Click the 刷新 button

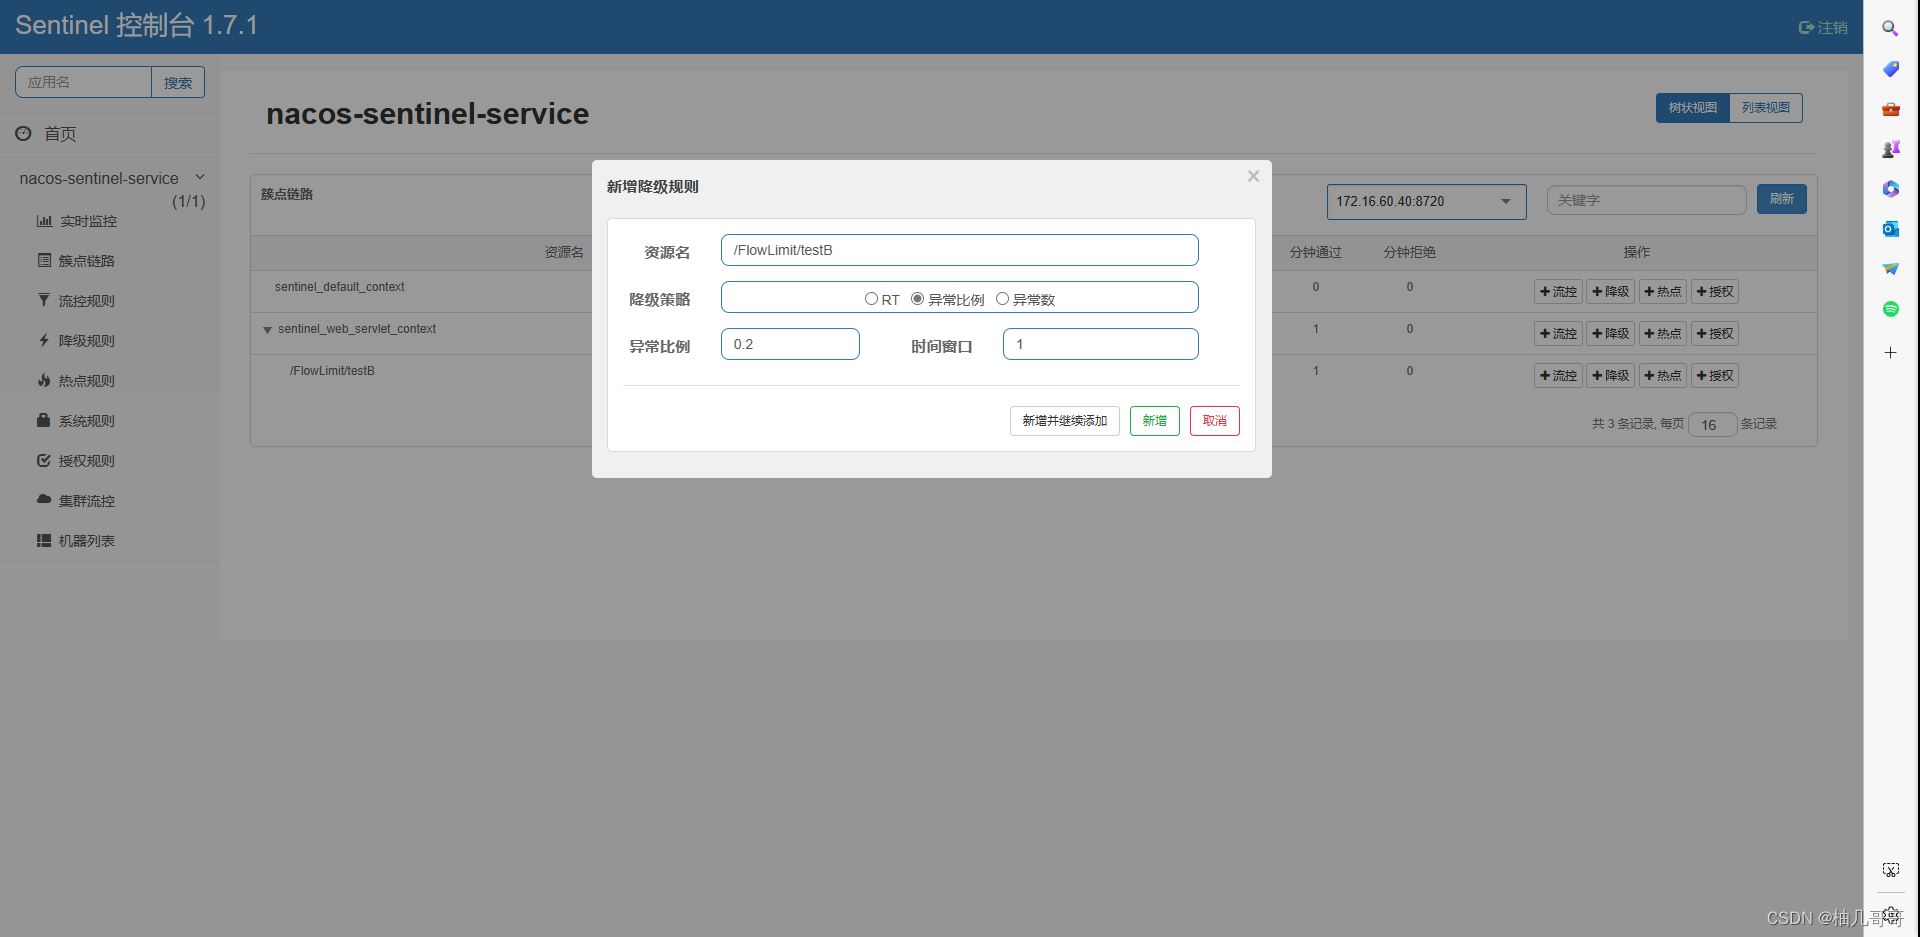(x=1781, y=199)
